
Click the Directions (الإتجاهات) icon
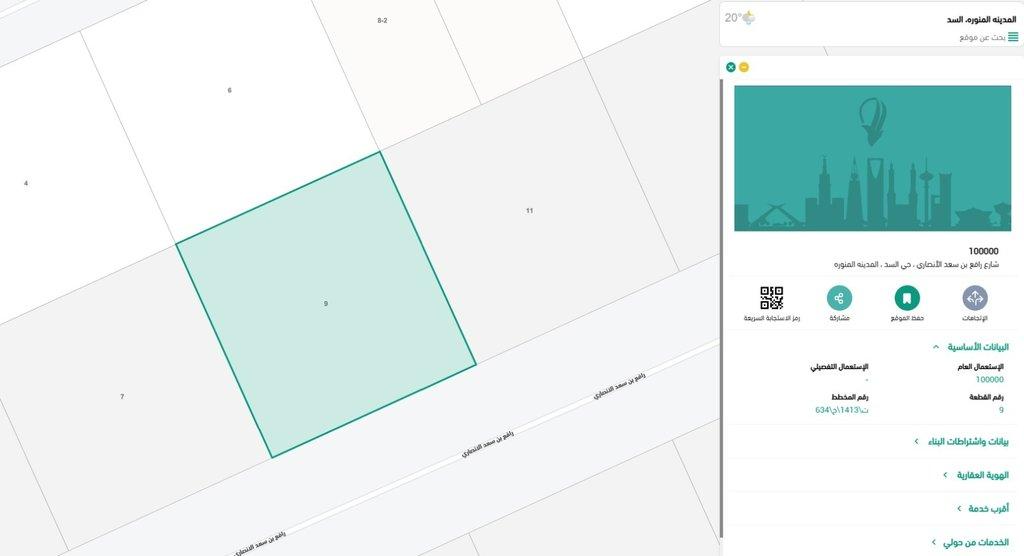[974, 298]
